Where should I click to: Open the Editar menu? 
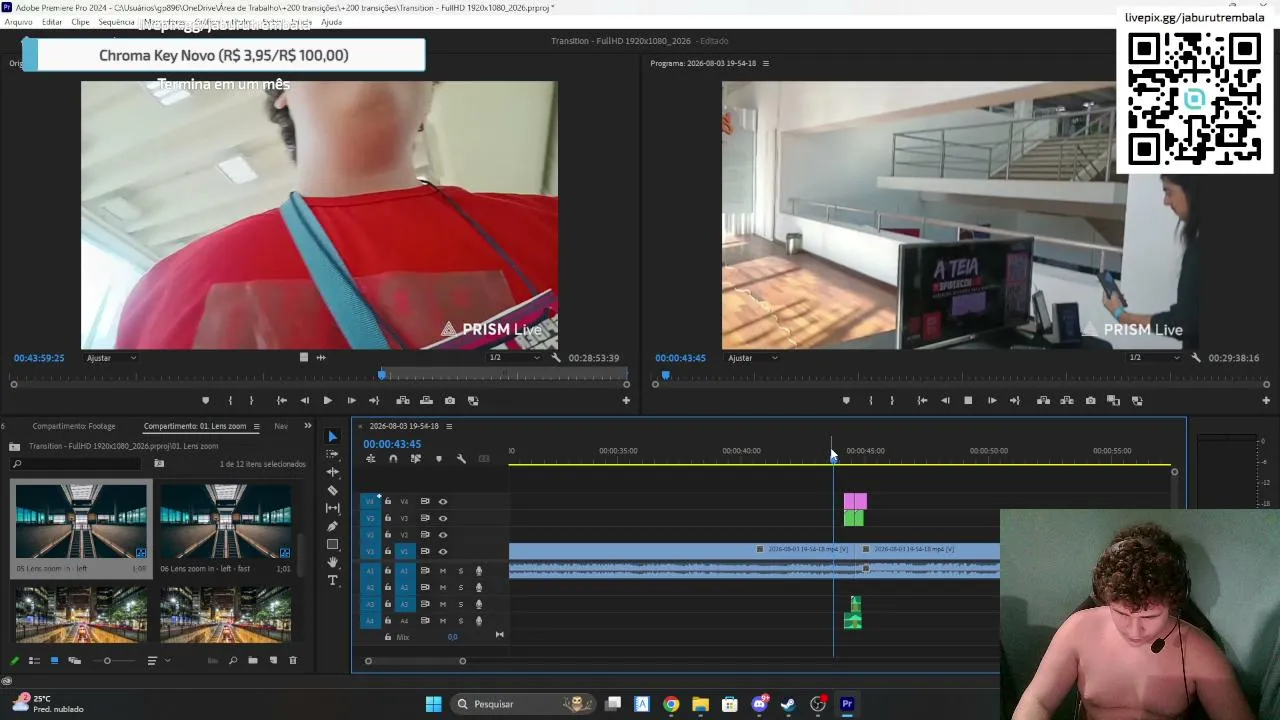pyautogui.click(x=52, y=22)
